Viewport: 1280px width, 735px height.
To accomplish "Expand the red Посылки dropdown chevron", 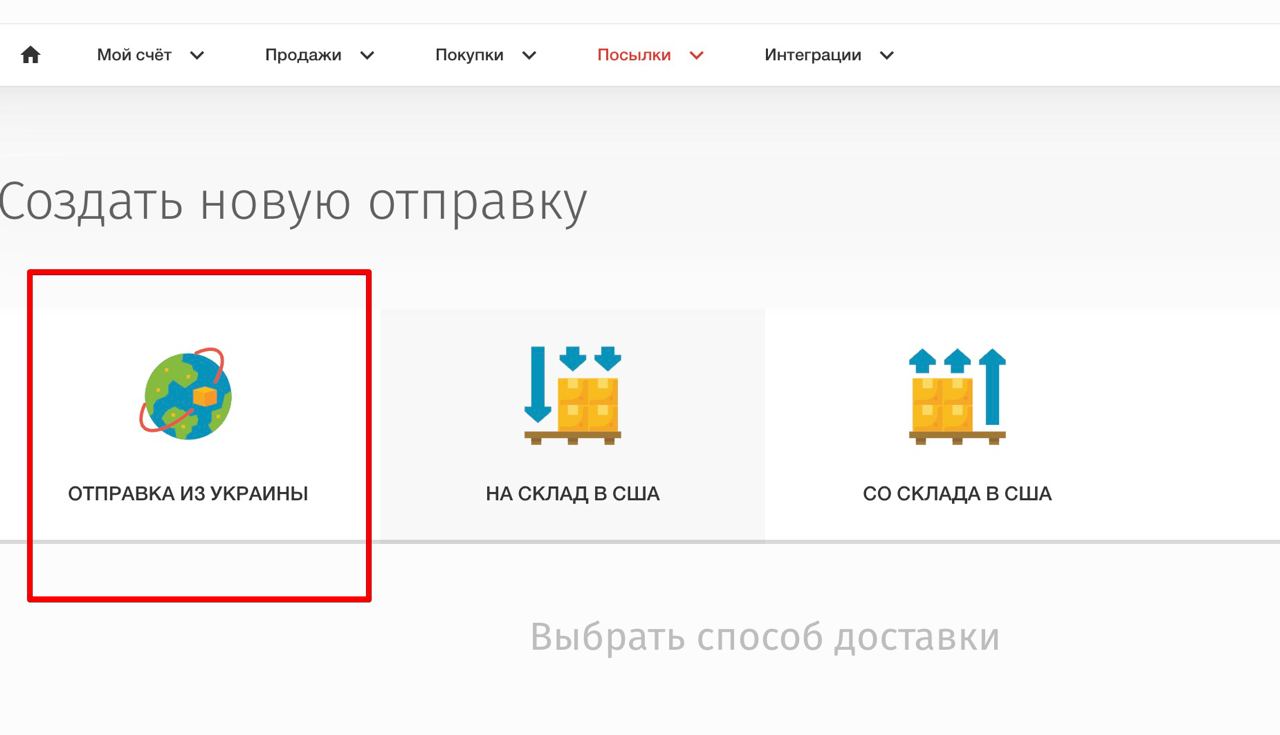I will (x=696, y=55).
